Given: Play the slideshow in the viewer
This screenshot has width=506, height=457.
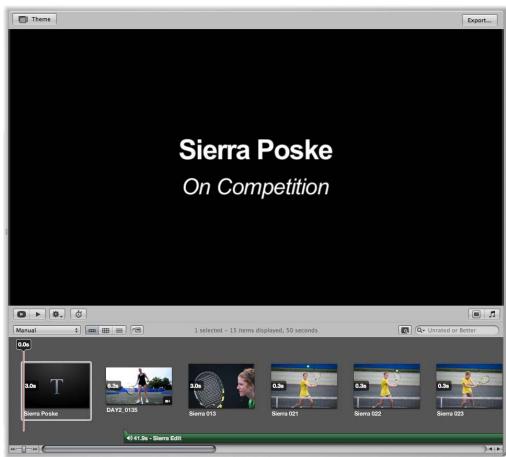Looking at the screenshot, I should coord(38,314).
